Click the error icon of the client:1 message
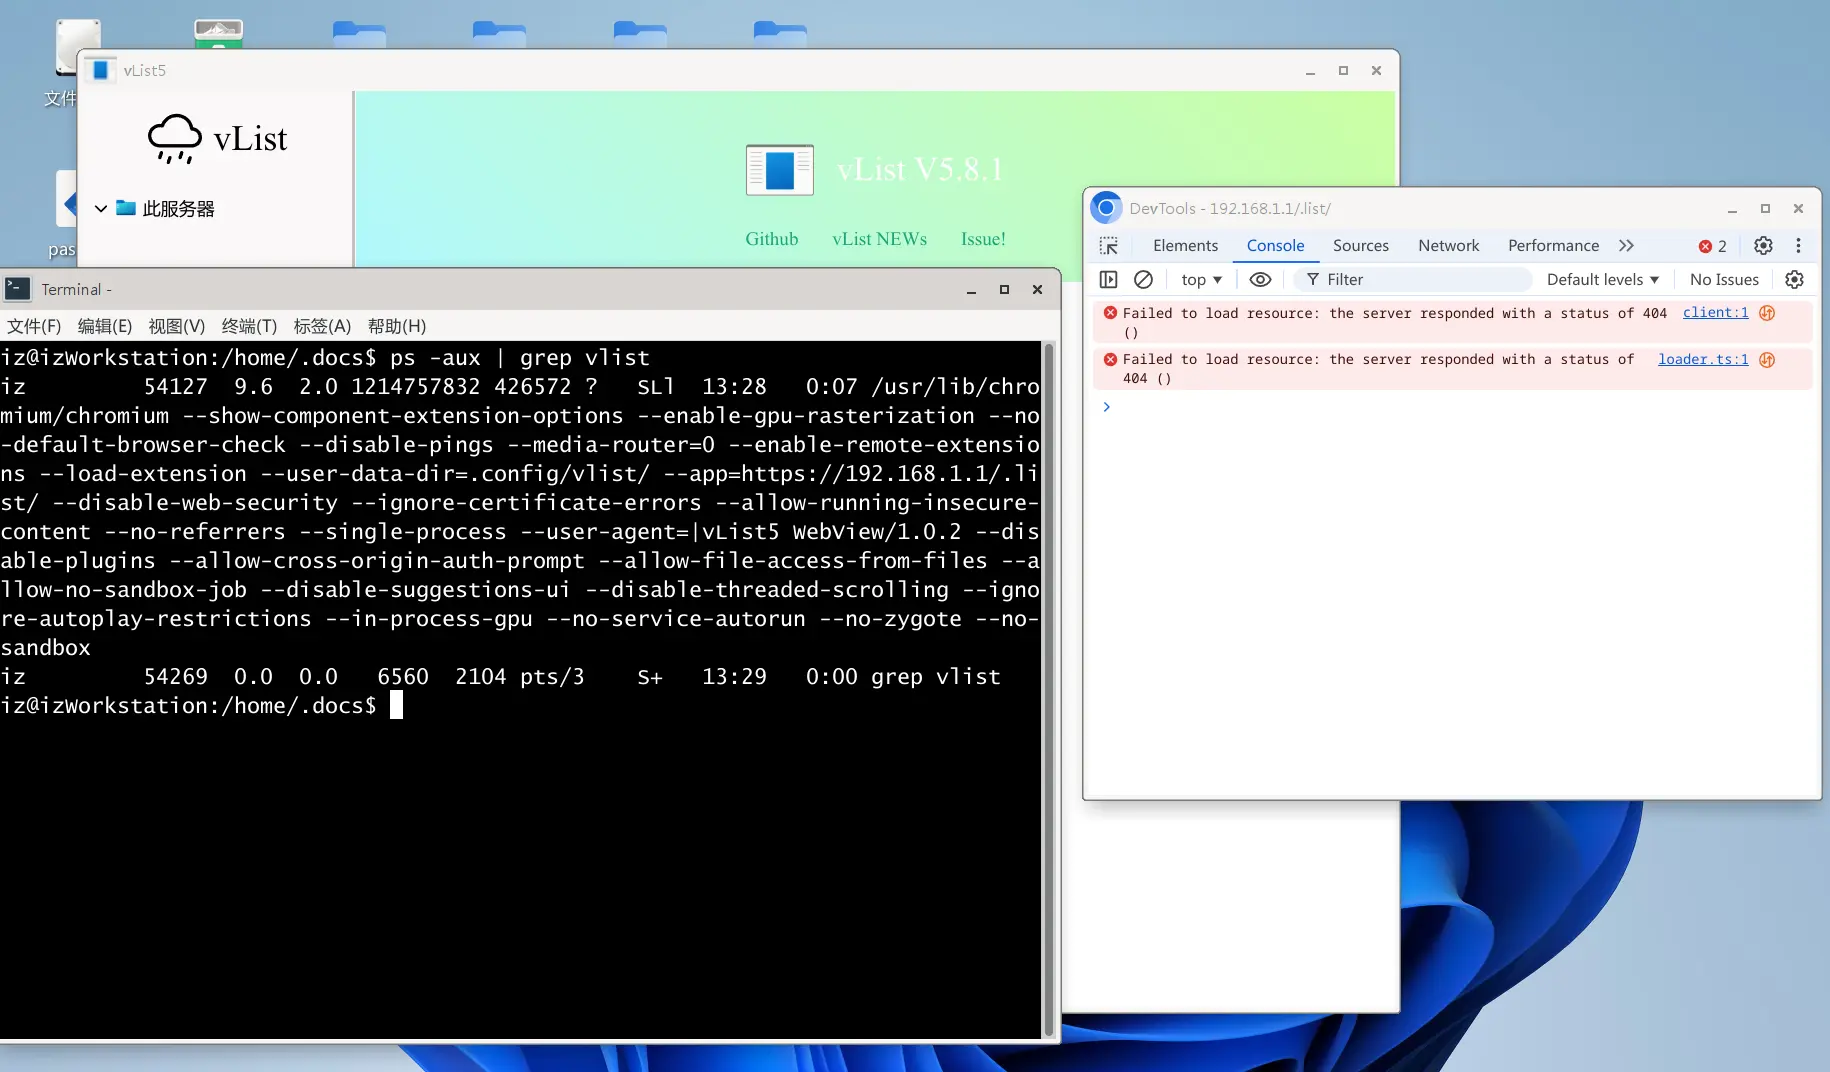This screenshot has width=1830, height=1072. (x=1110, y=313)
